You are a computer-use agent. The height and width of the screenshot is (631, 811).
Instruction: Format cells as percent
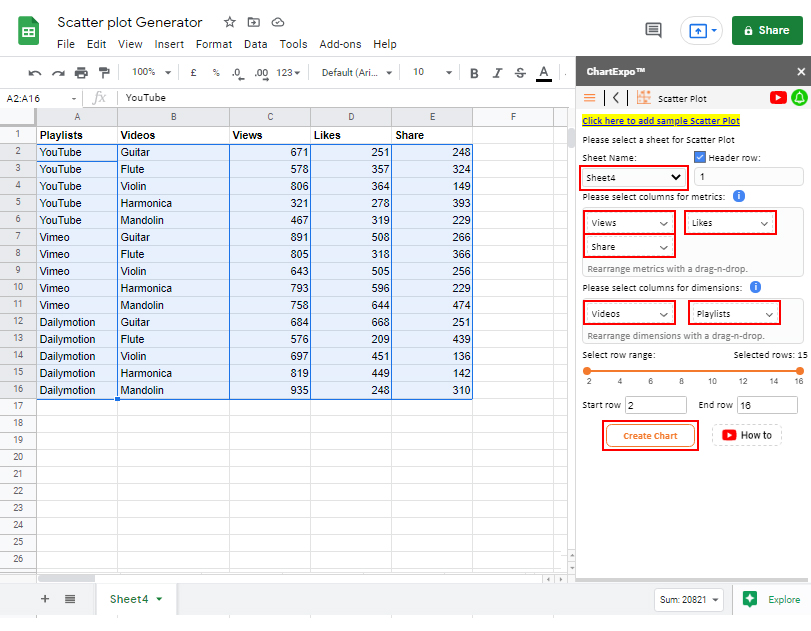(216, 73)
